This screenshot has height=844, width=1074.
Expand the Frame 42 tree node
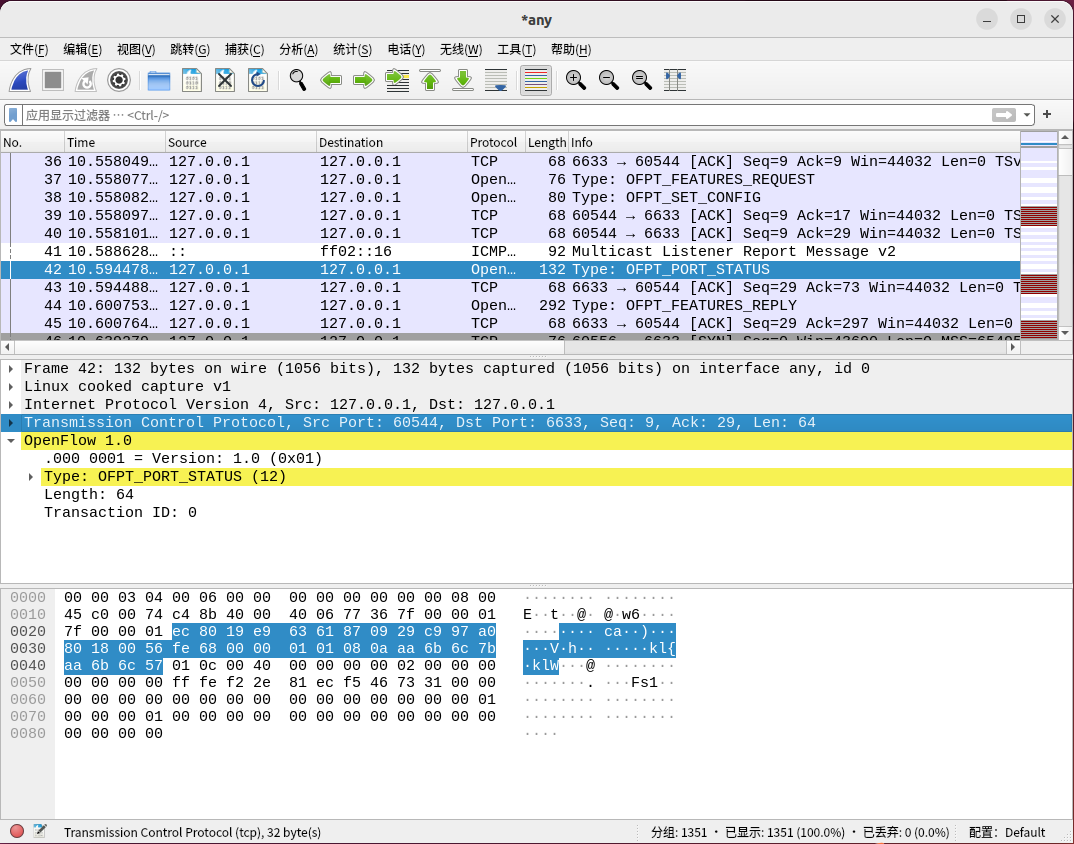[x=11, y=369]
